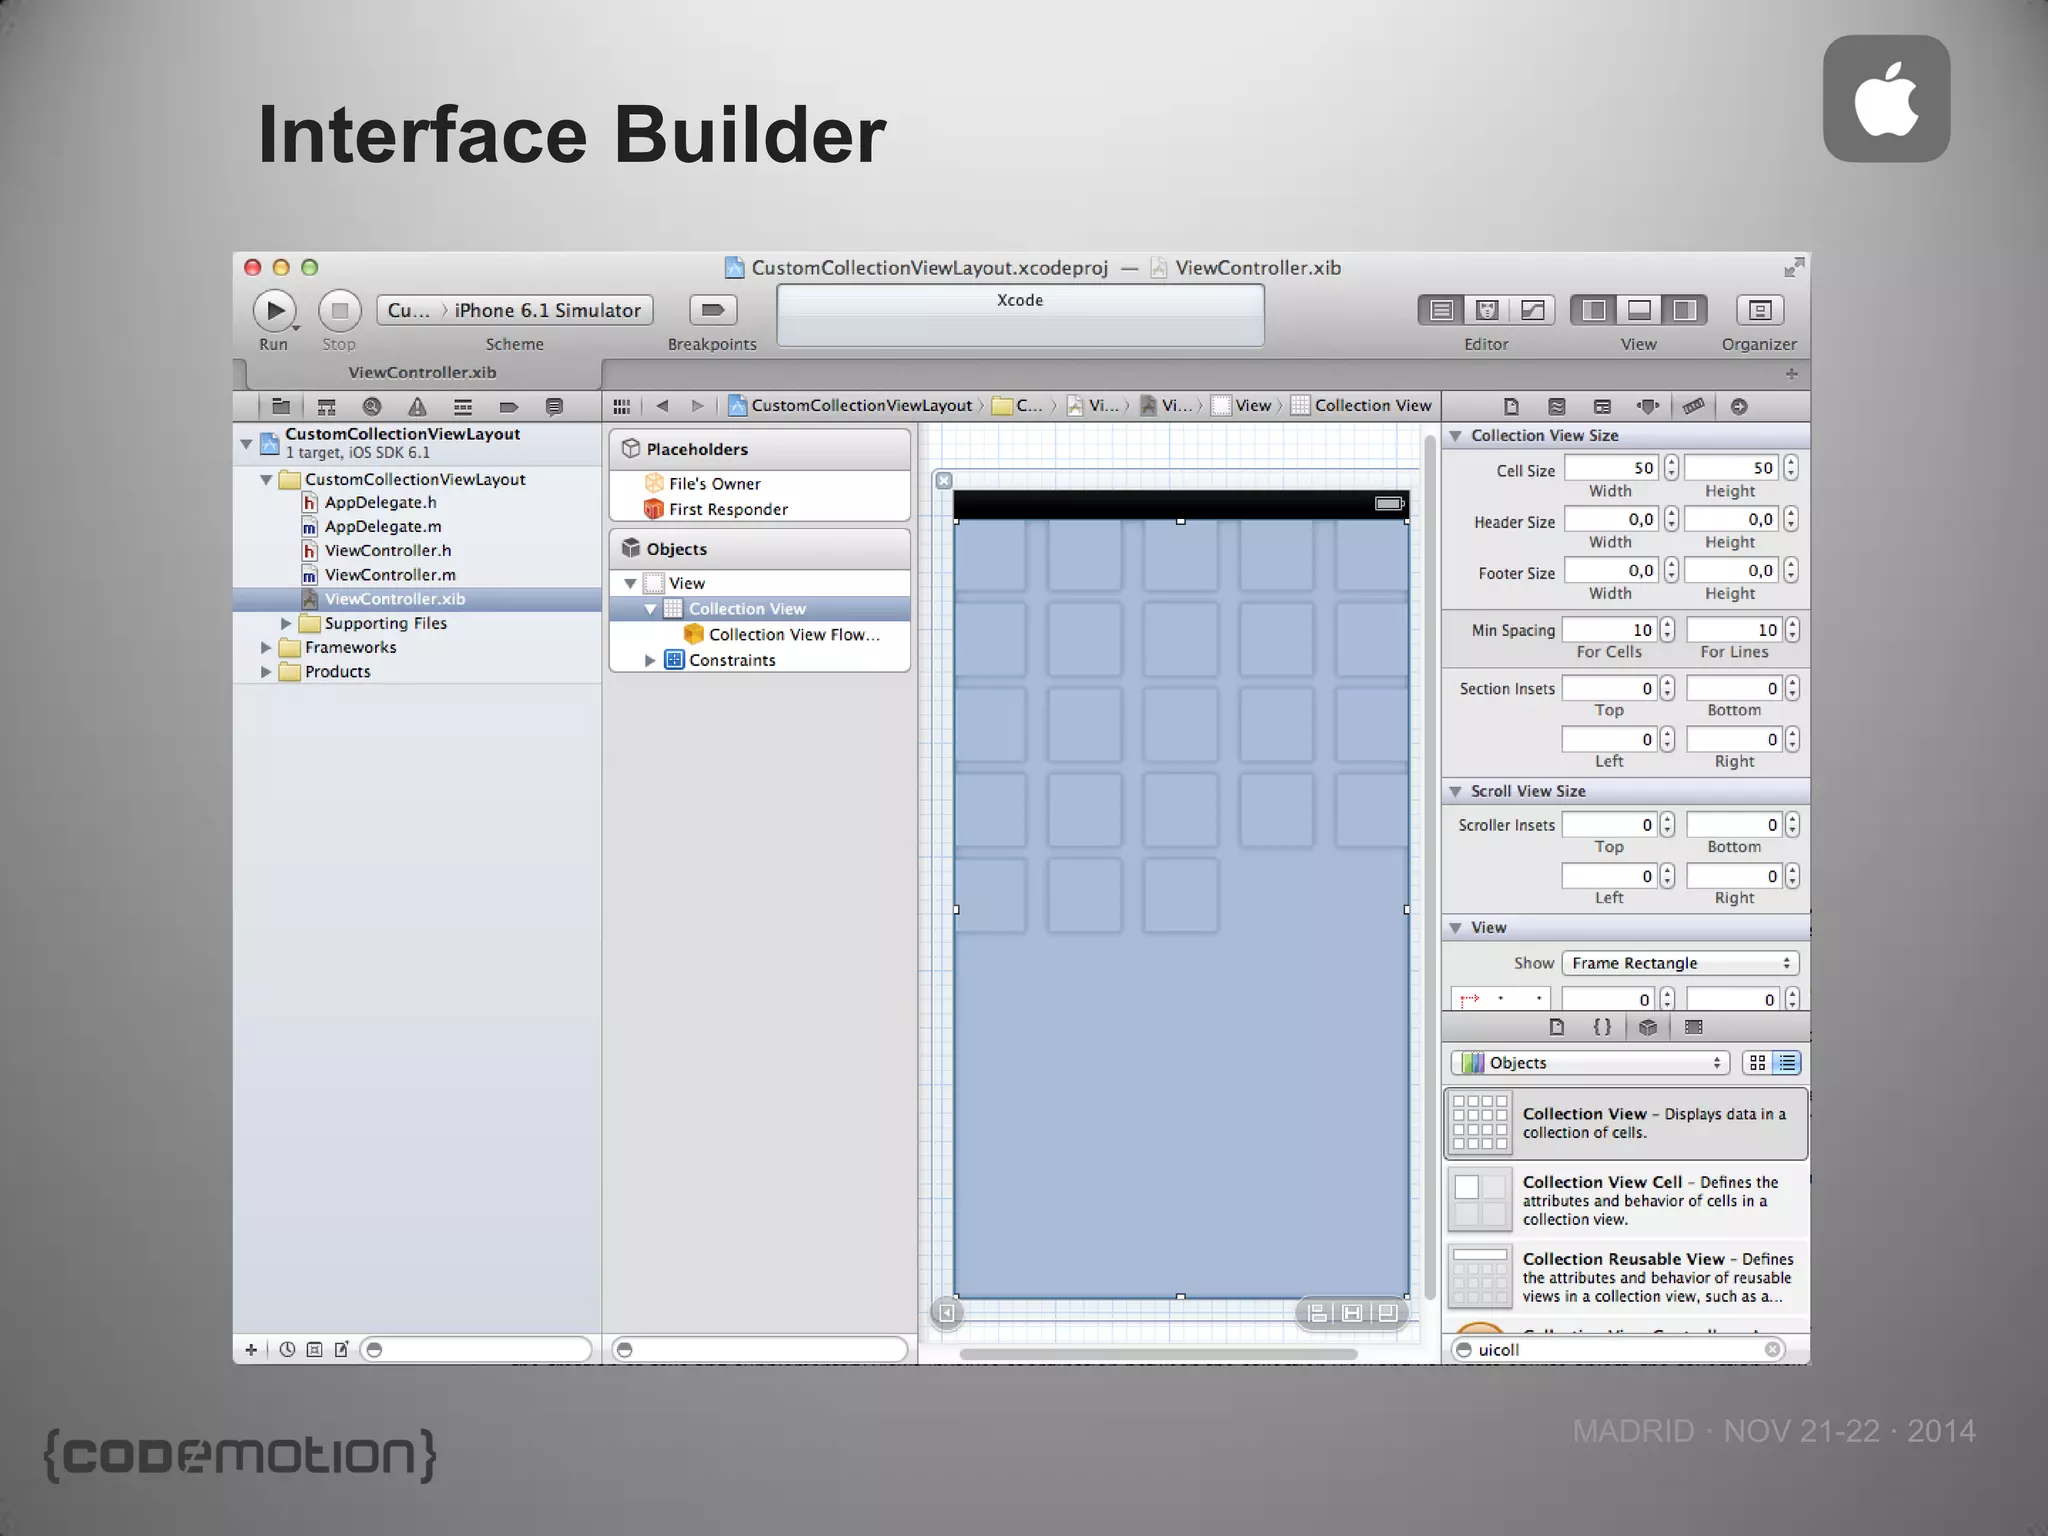
Task: Show the File Template library
Action: [1556, 1027]
